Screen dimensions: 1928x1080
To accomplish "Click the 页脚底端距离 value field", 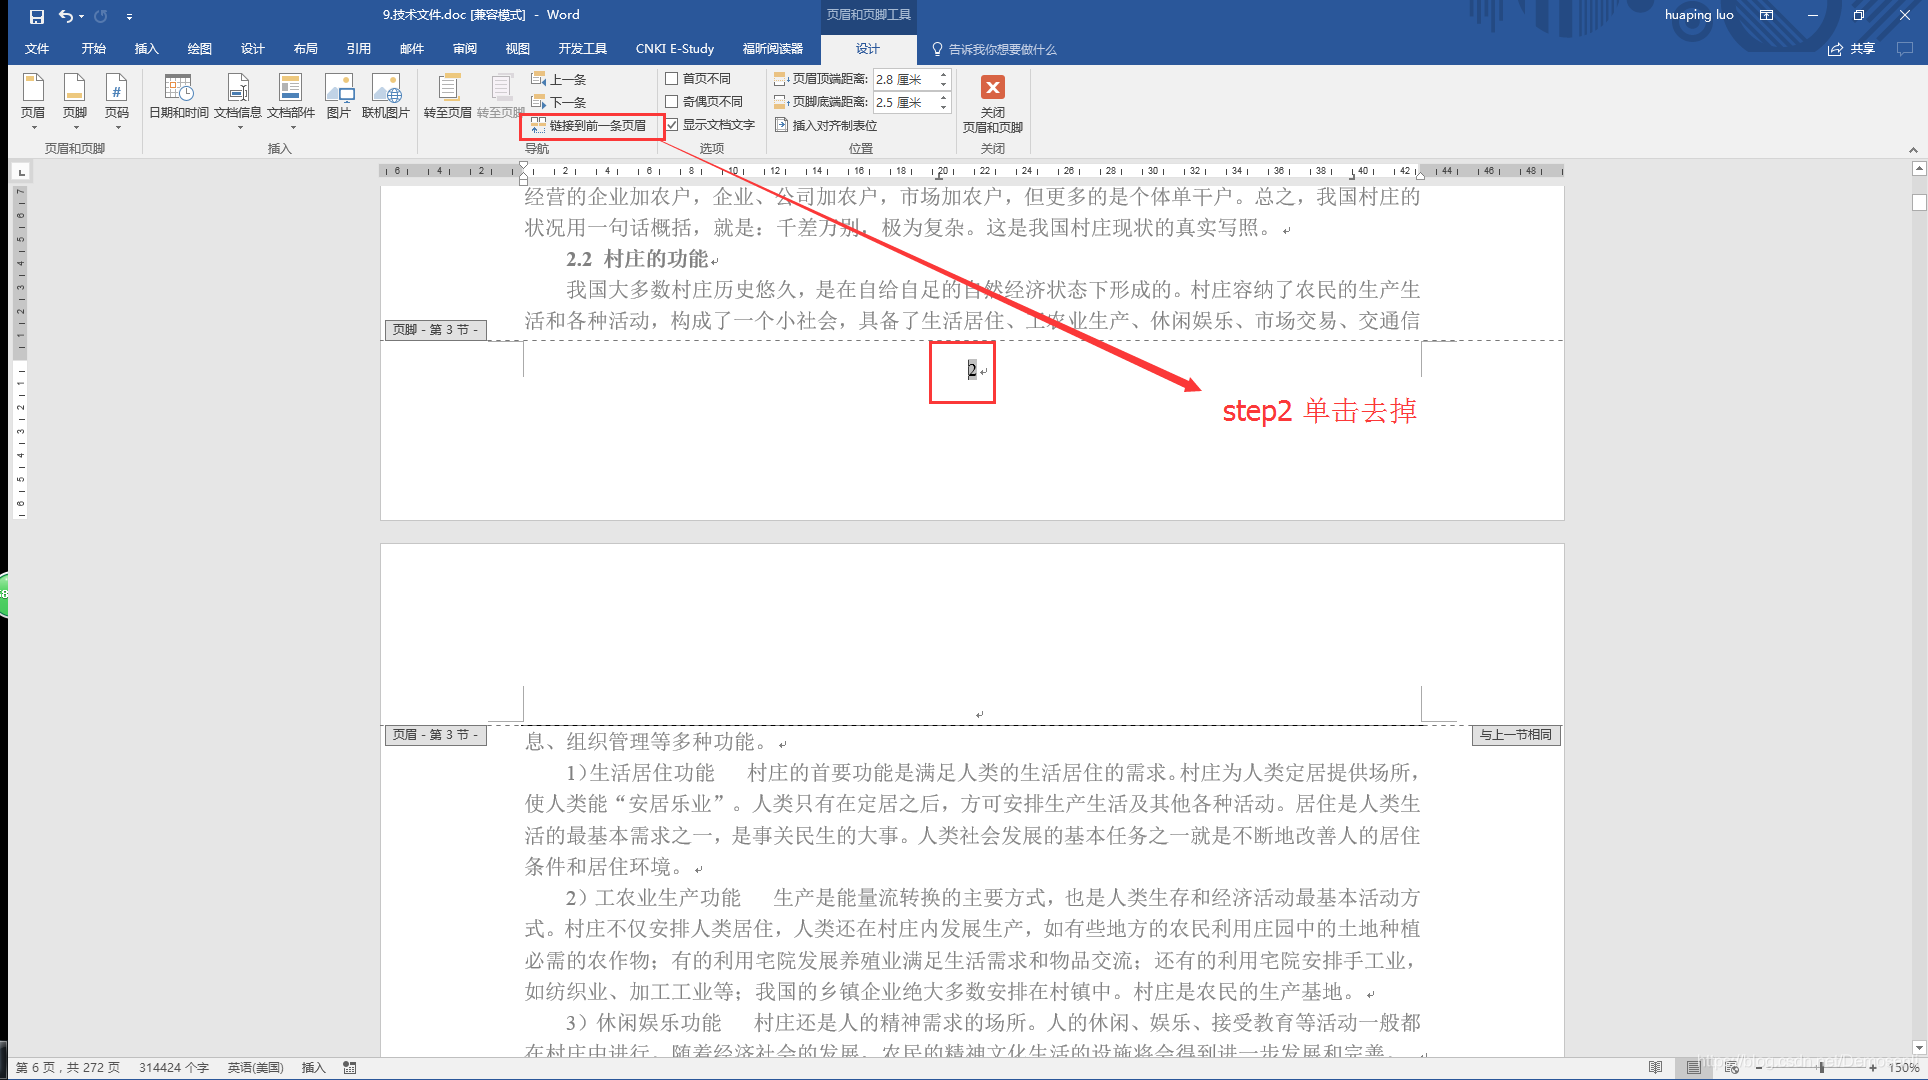I will 905,102.
